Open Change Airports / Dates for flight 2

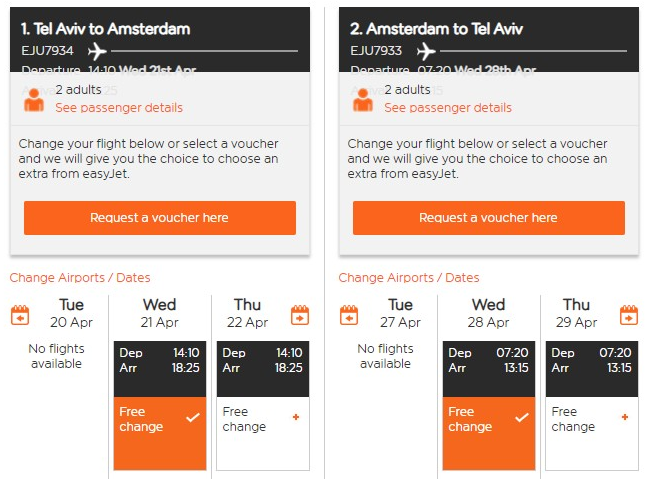point(409,277)
